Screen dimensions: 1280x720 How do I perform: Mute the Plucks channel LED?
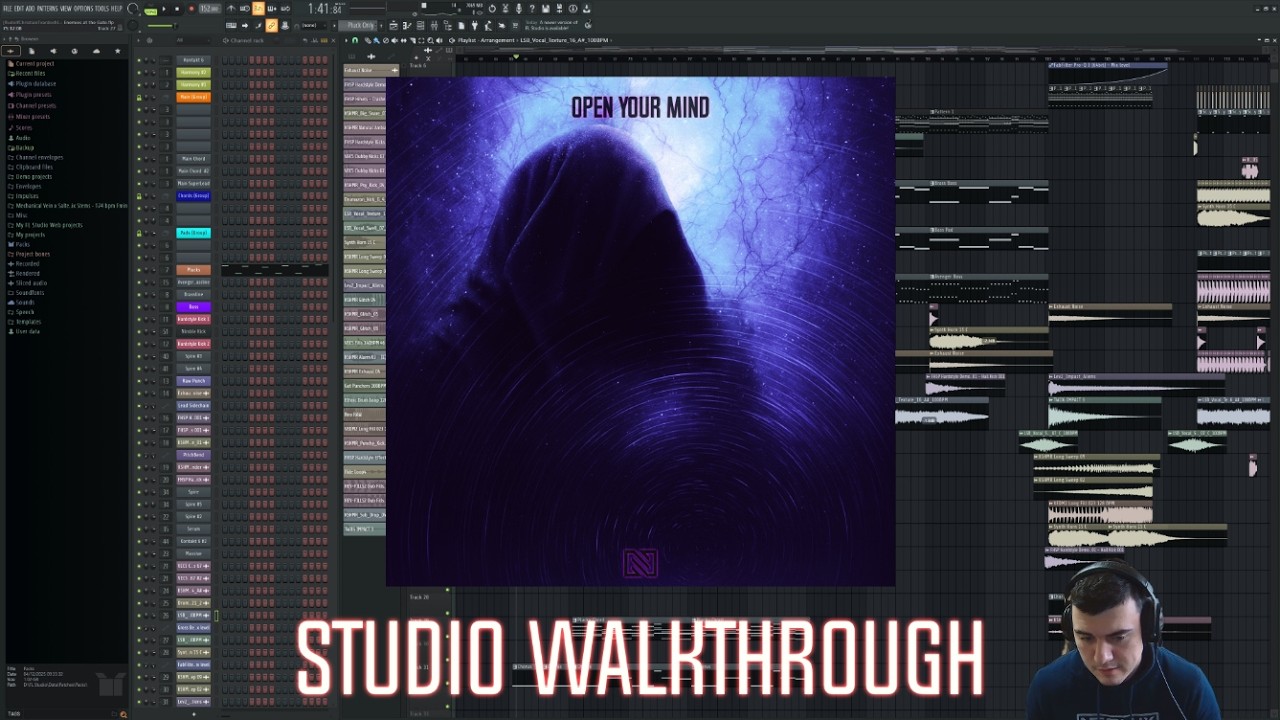click(139, 270)
